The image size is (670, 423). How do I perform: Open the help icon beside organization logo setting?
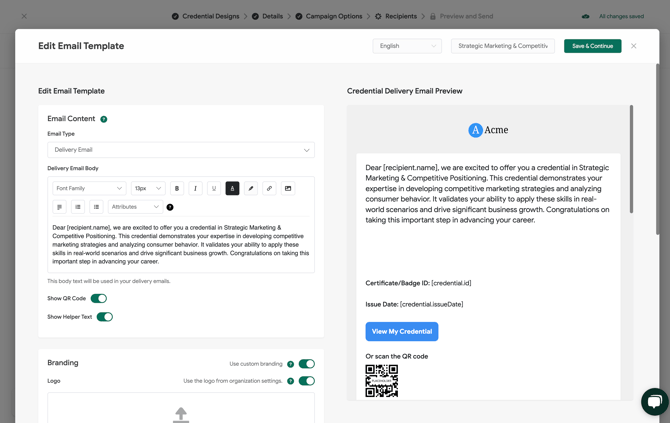[291, 381]
